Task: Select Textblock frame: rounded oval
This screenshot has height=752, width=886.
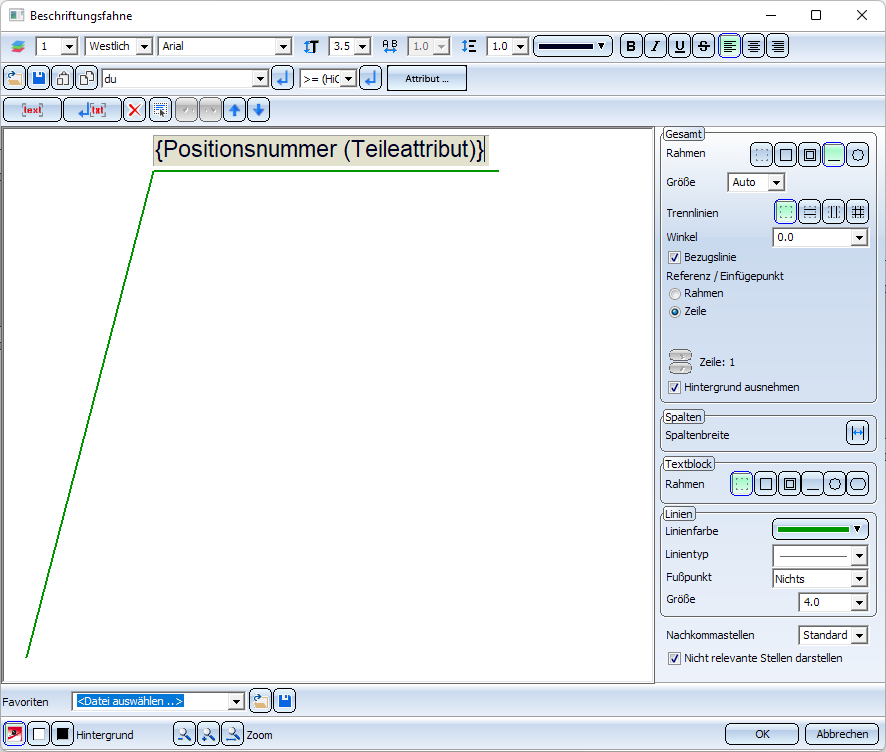Action: pos(858,484)
